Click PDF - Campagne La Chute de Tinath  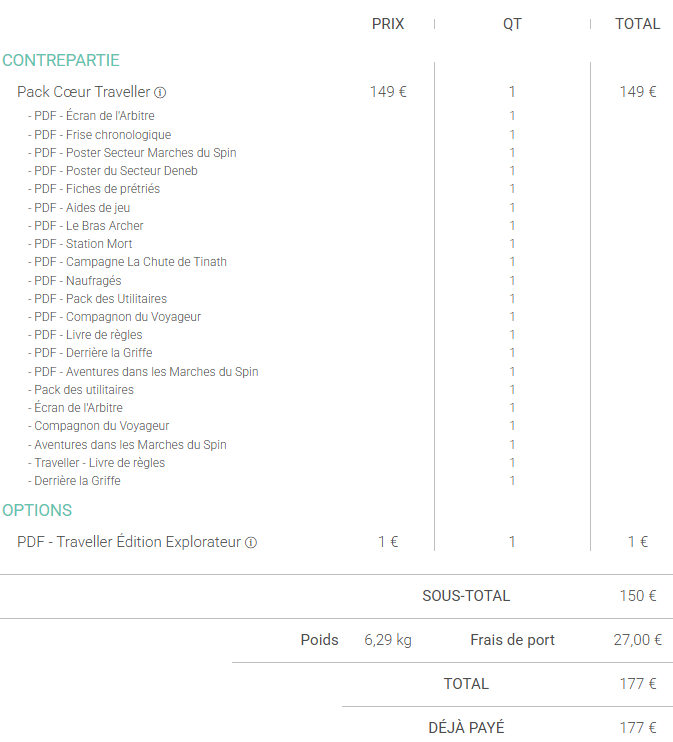(x=130, y=262)
